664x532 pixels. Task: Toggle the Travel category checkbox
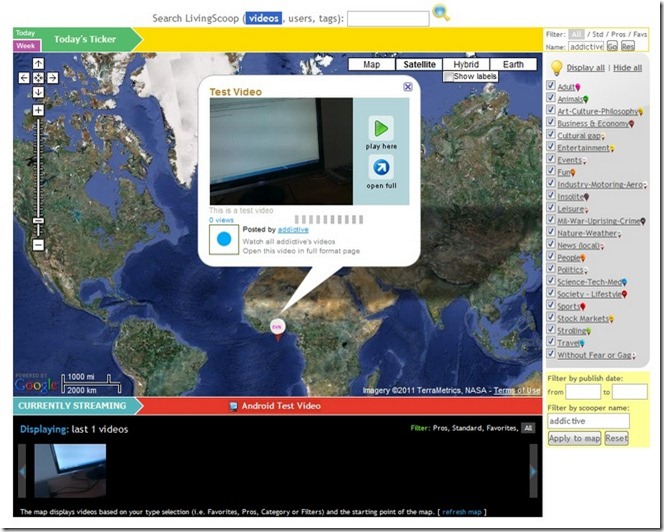(x=552, y=343)
